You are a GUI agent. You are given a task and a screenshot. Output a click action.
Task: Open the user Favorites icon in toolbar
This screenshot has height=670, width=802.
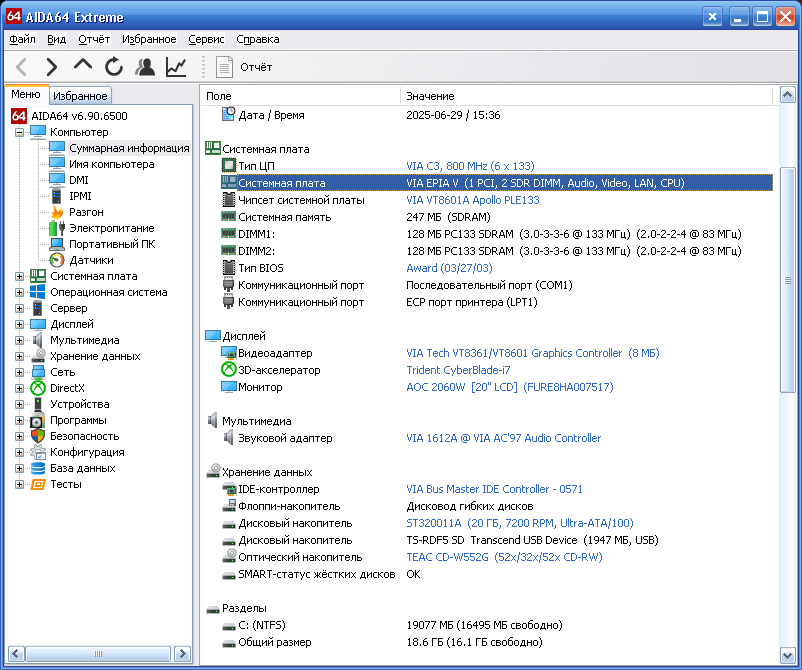(x=145, y=67)
